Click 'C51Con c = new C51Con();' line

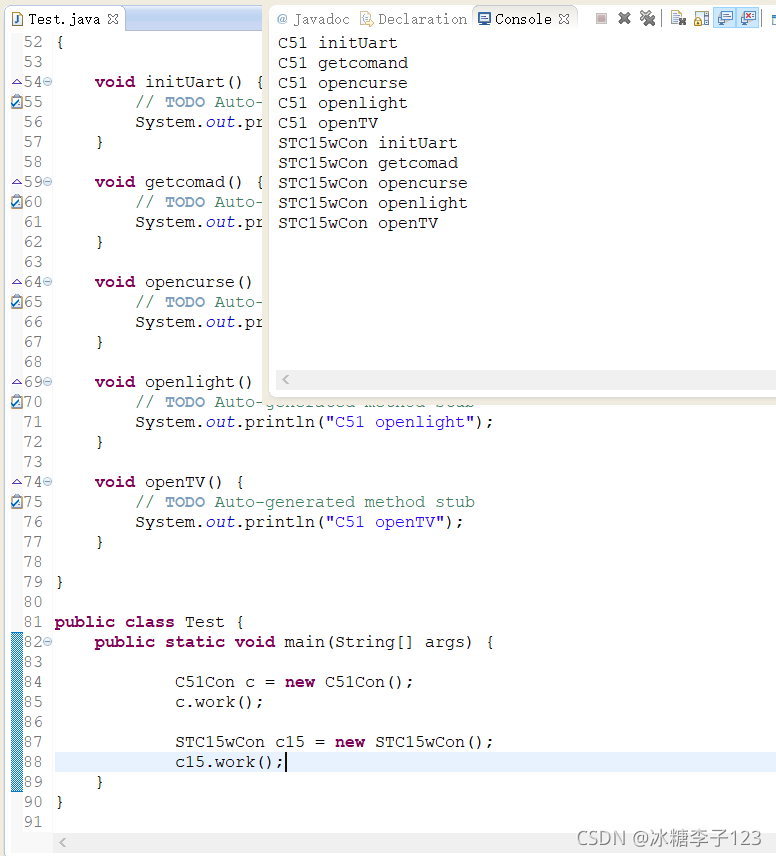[x=294, y=682]
